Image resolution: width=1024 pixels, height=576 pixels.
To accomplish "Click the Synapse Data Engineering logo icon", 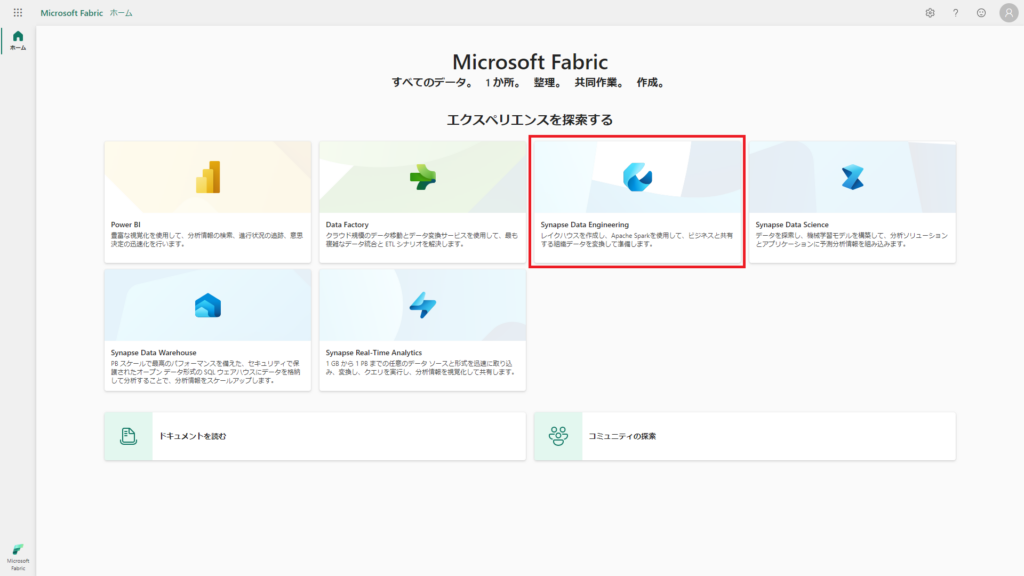I will tap(637, 177).
